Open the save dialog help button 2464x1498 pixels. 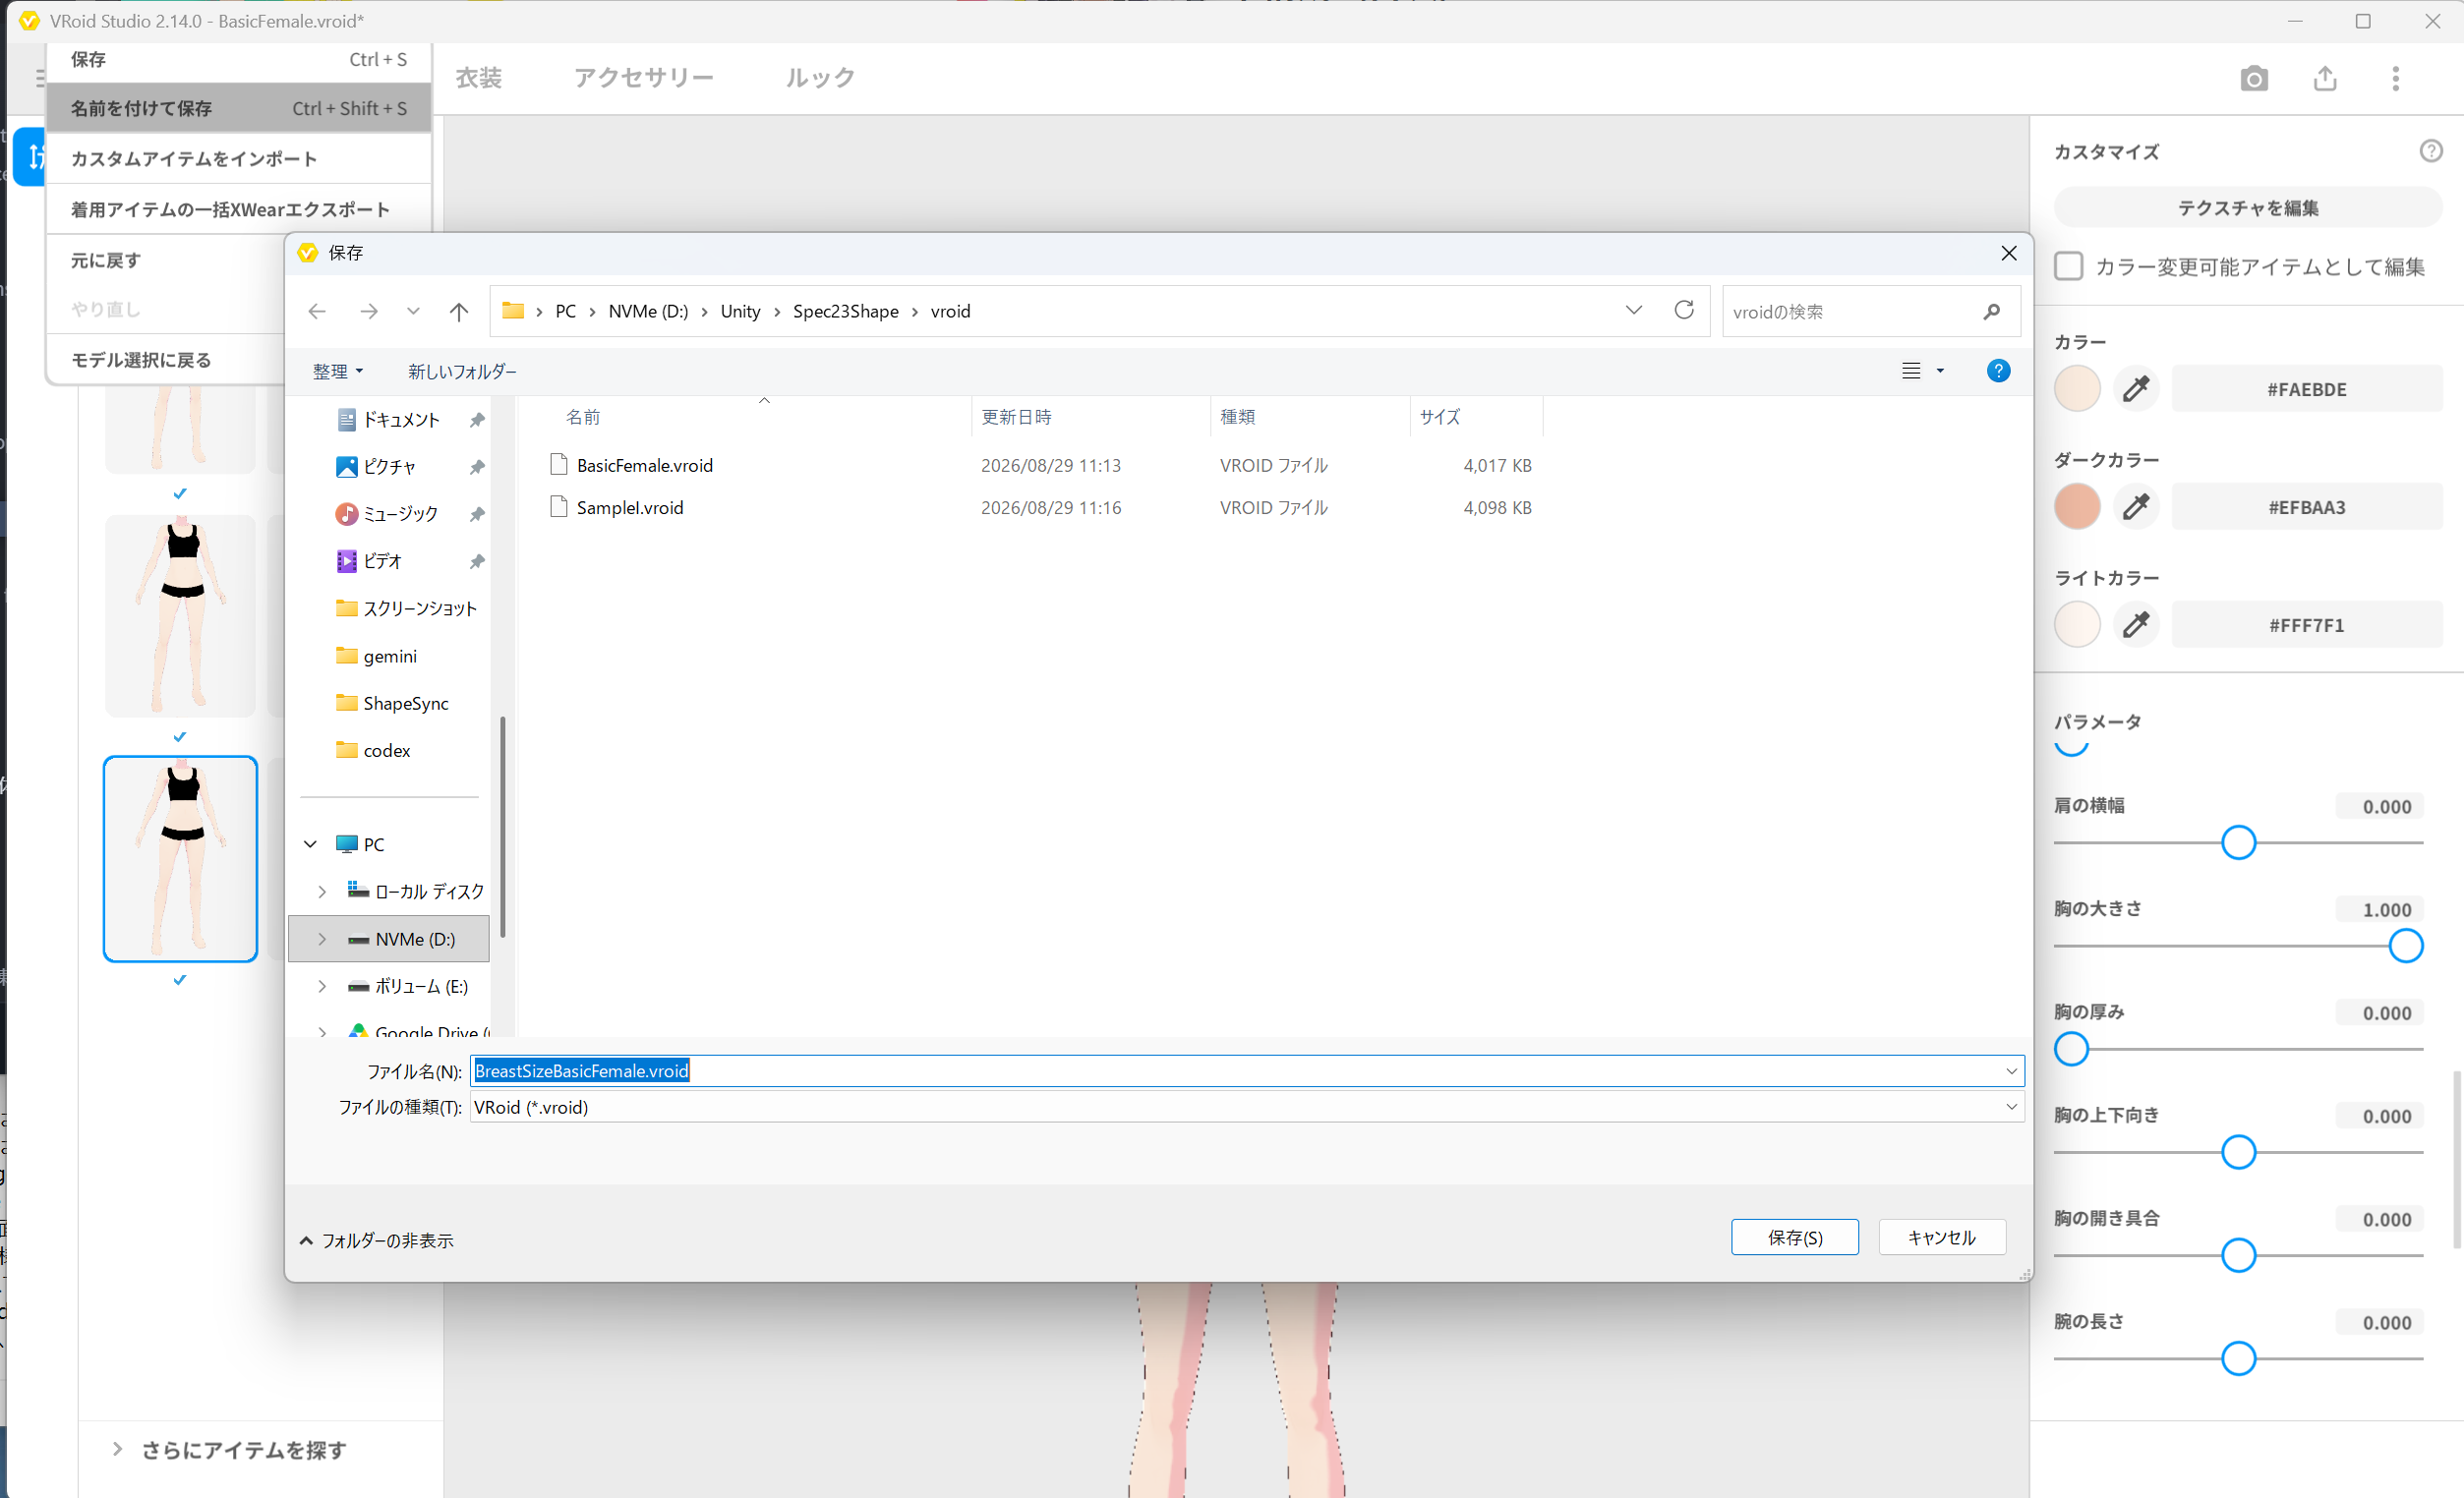coord(1998,371)
